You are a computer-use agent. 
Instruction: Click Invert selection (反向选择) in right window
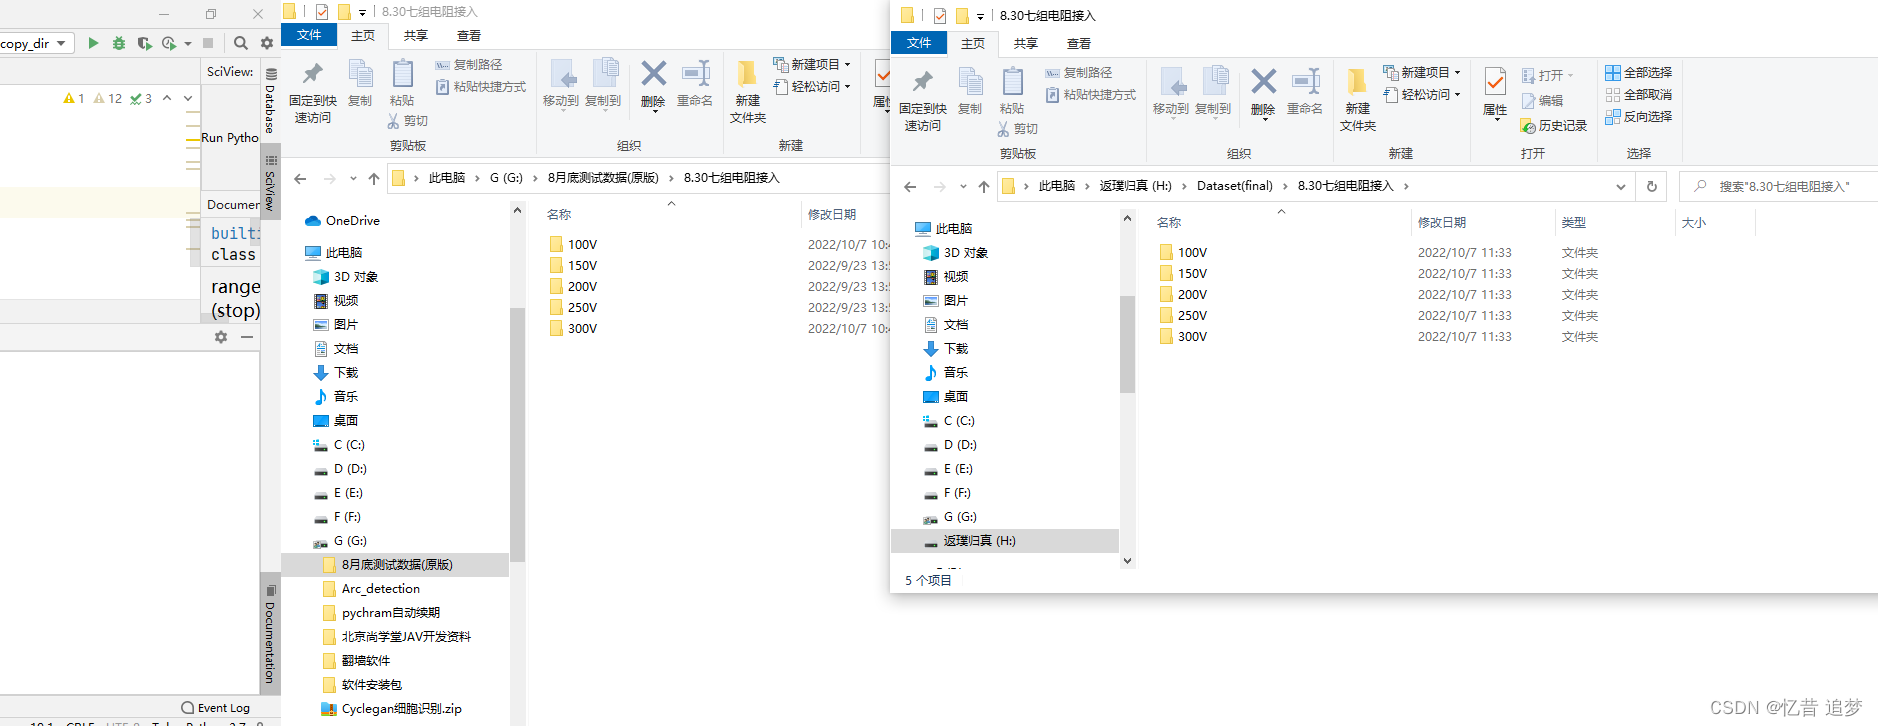coord(1639,116)
